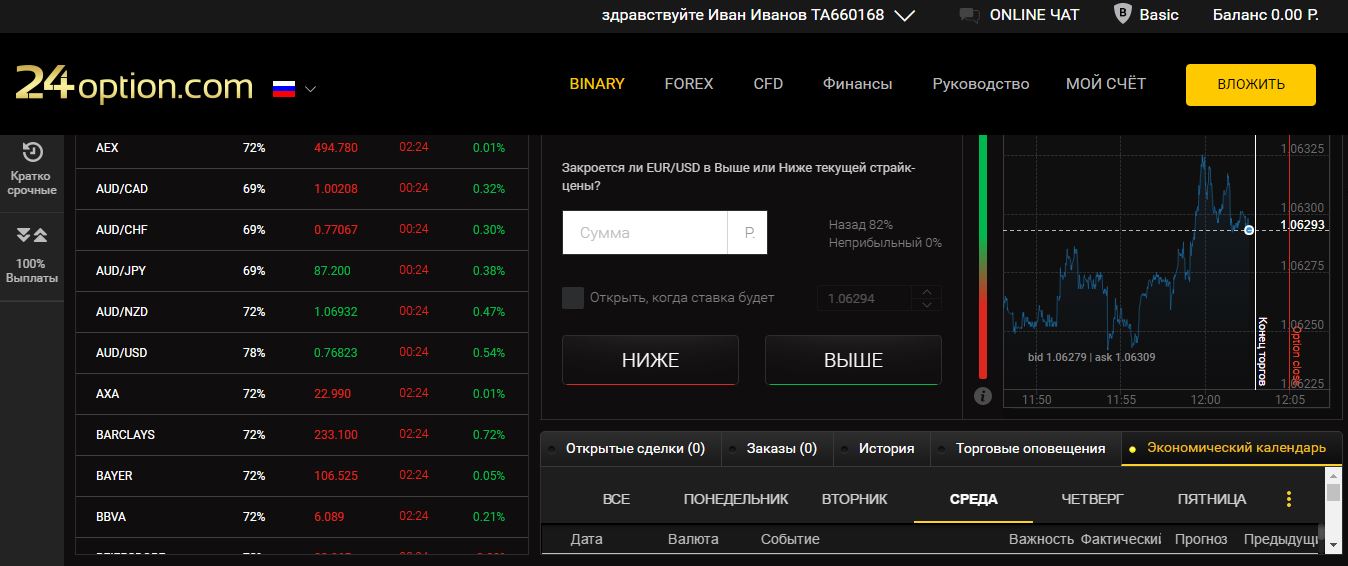Open the Руководство menu

(980, 84)
